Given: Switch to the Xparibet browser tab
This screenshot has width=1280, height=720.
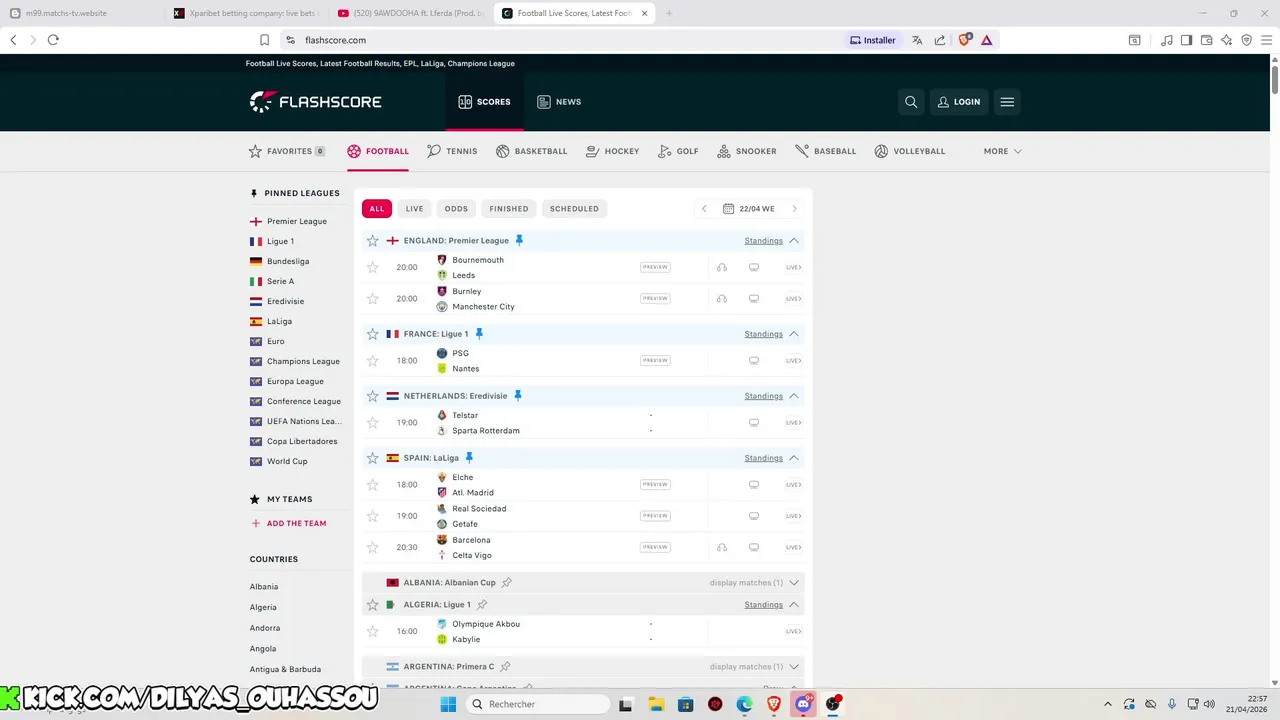Looking at the screenshot, I should (246, 13).
